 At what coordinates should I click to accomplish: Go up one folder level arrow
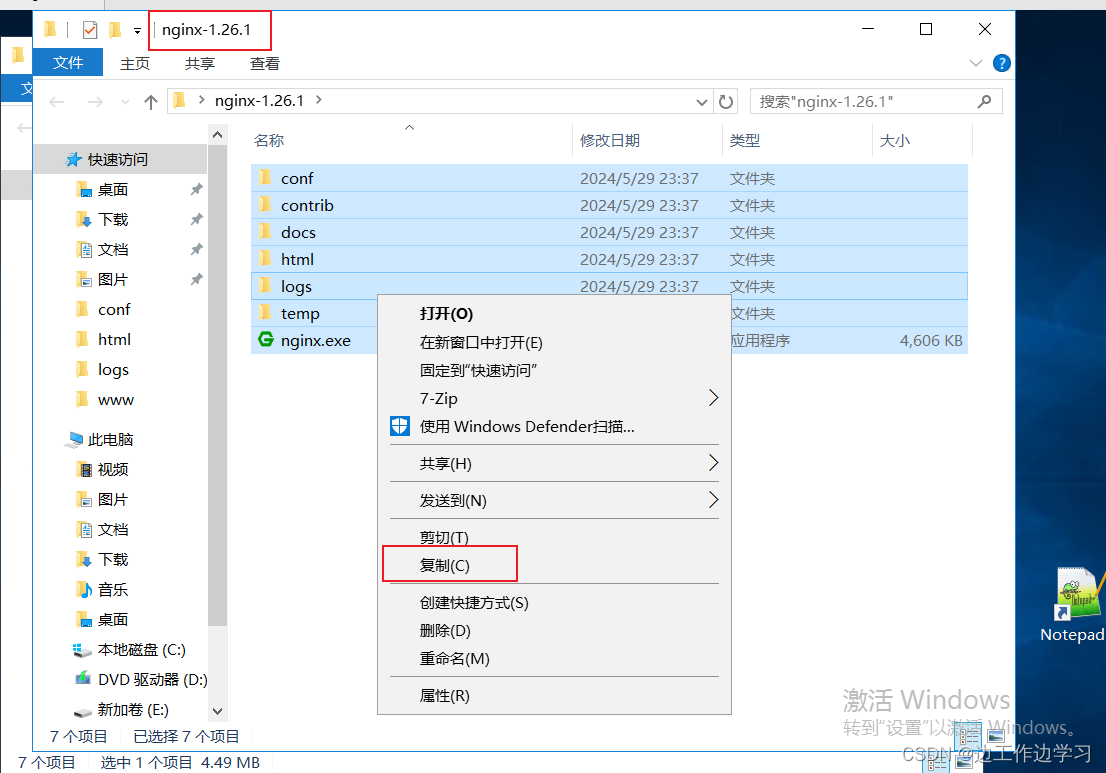150,102
